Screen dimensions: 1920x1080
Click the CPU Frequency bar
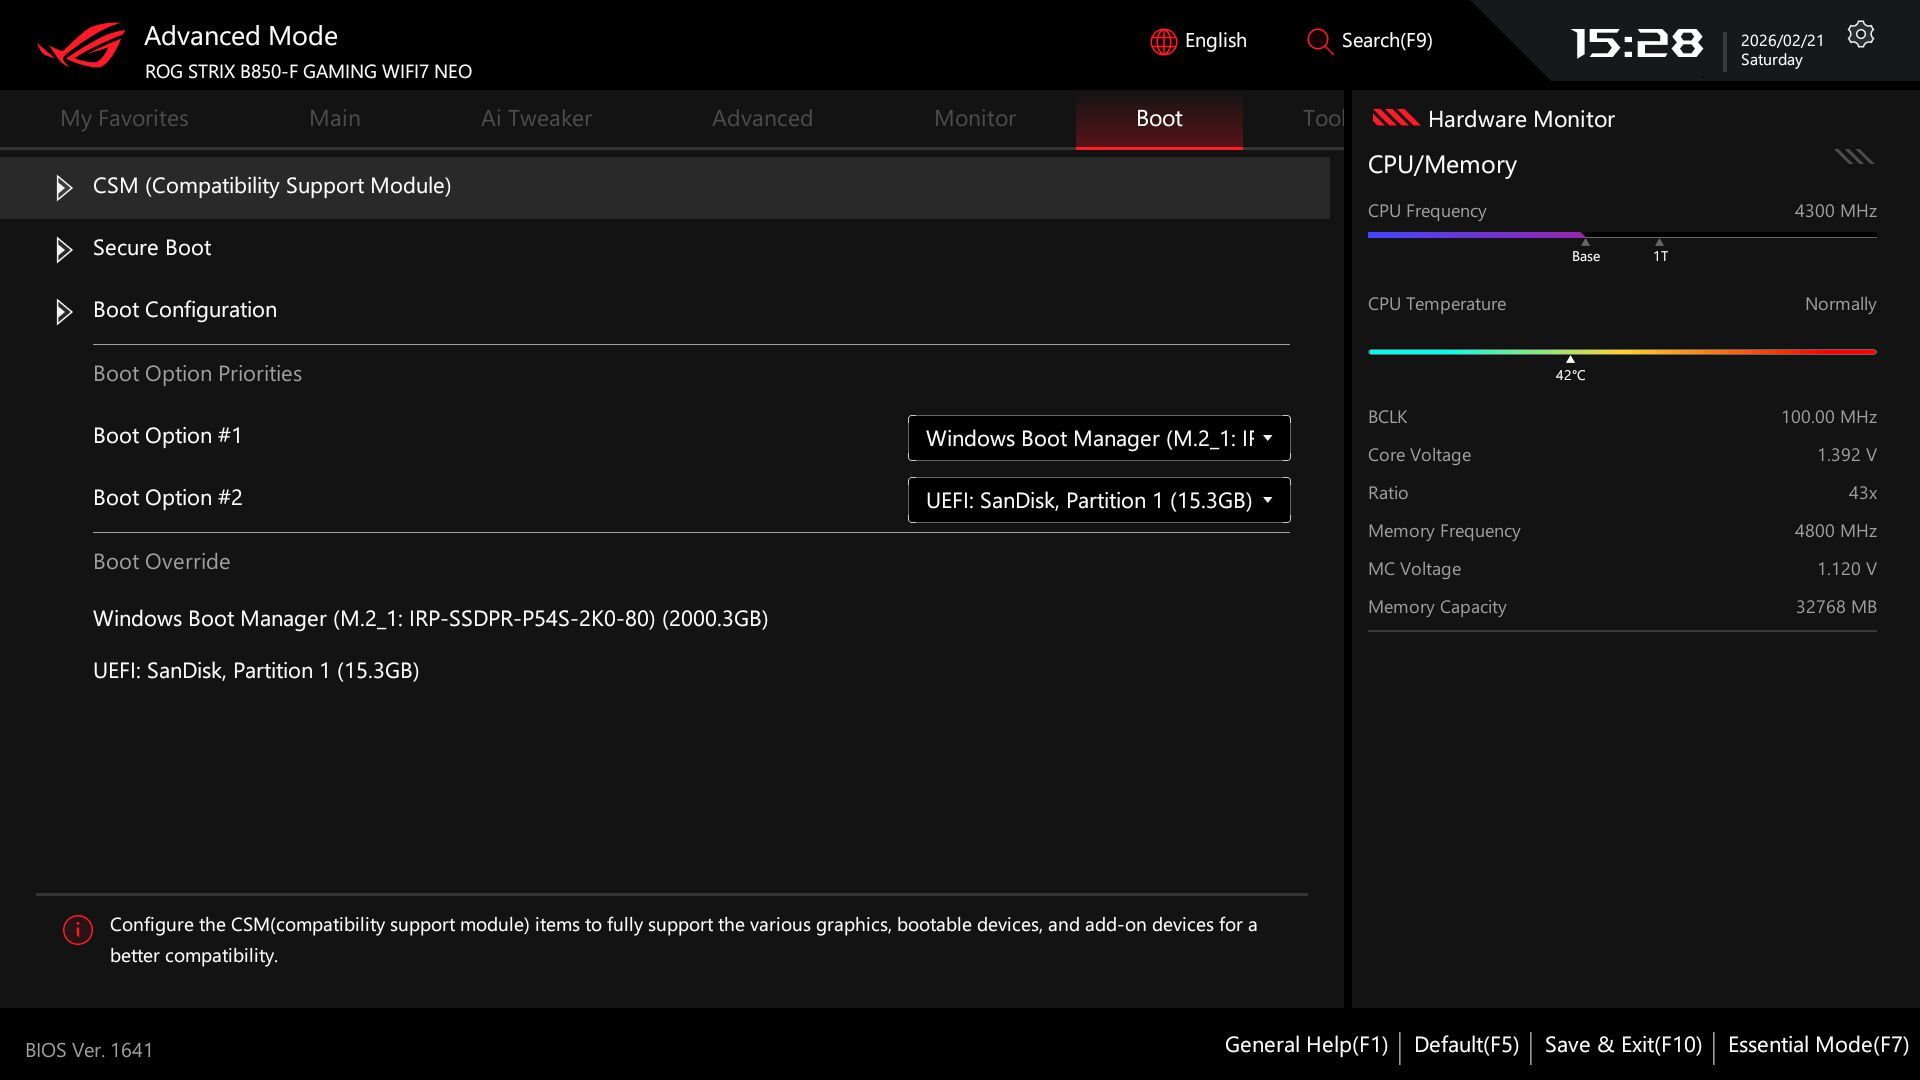click(1622, 235)
